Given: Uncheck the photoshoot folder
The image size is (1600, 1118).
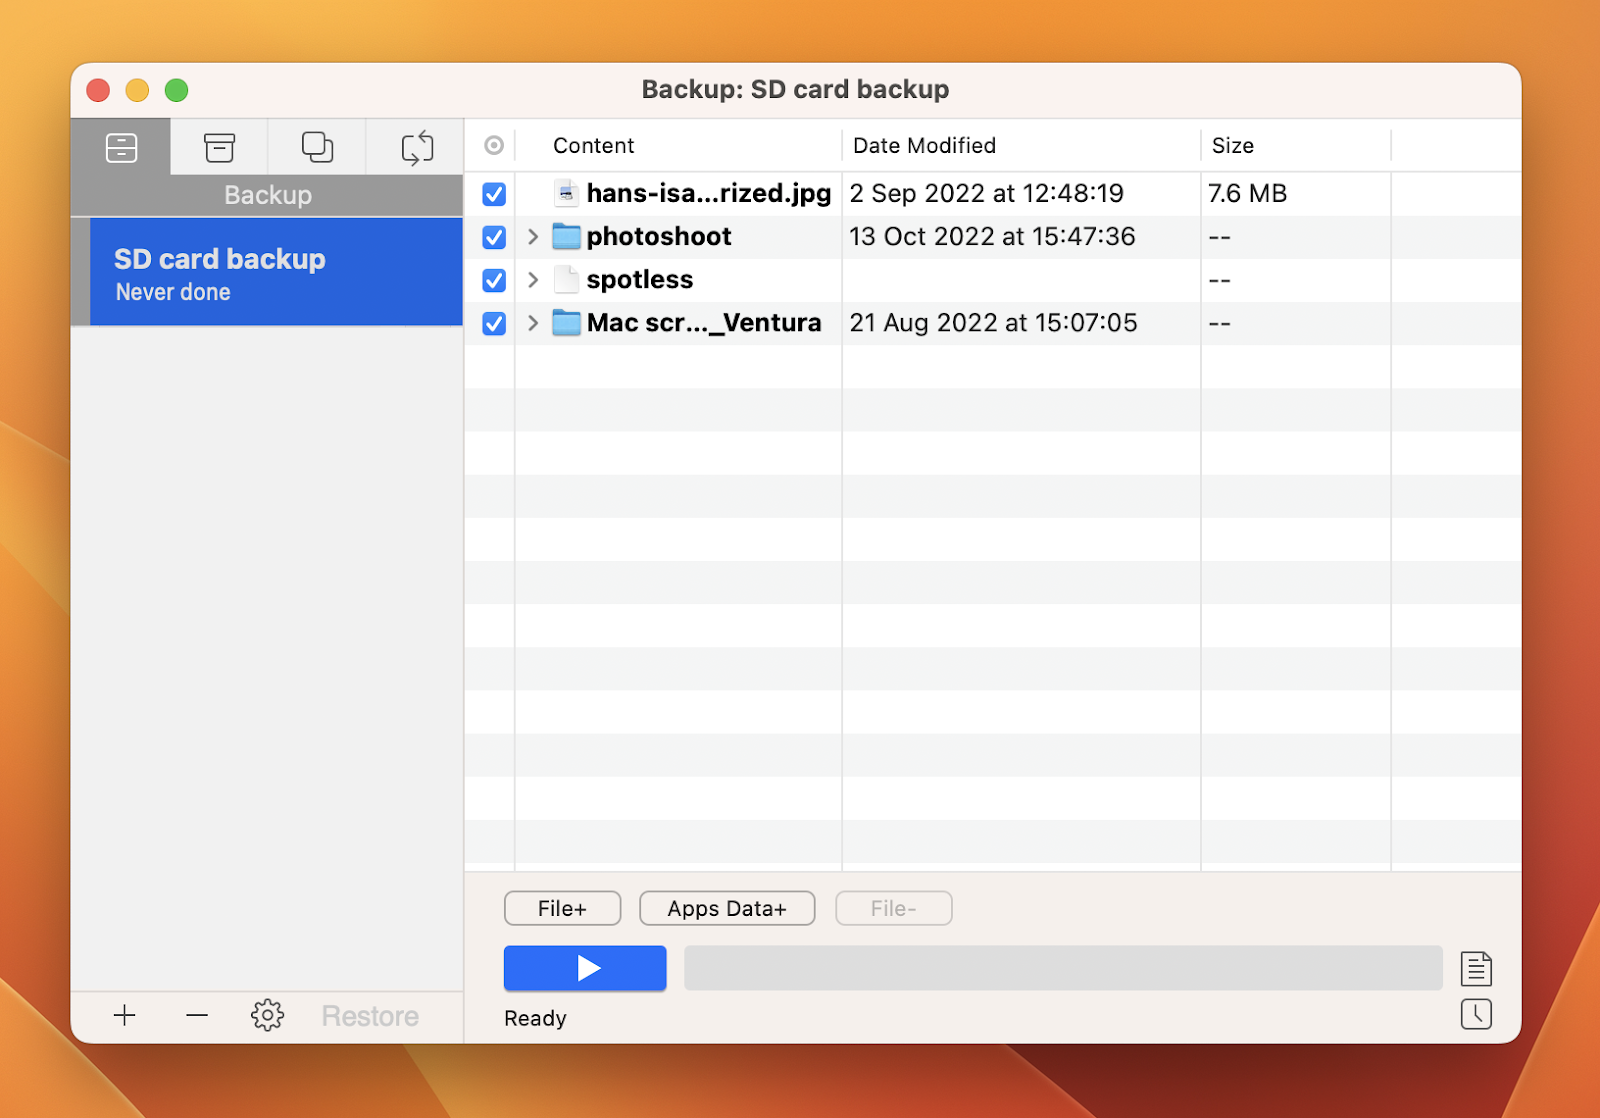Looking at the screenshot, I should coord(493,237).
